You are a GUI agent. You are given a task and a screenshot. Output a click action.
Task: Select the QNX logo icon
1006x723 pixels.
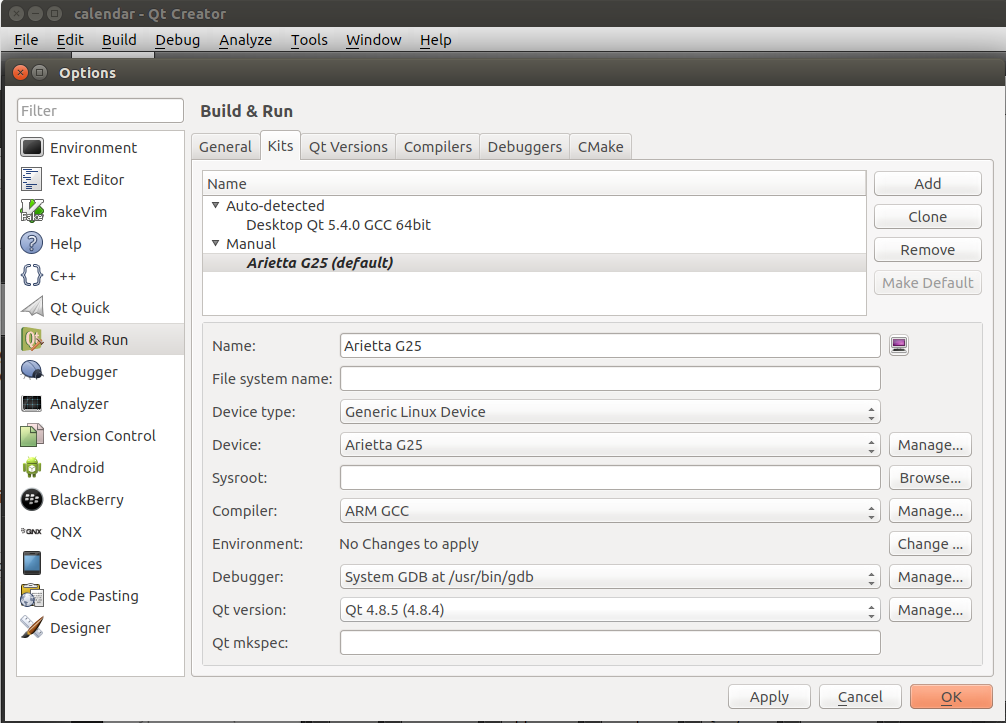31,532
